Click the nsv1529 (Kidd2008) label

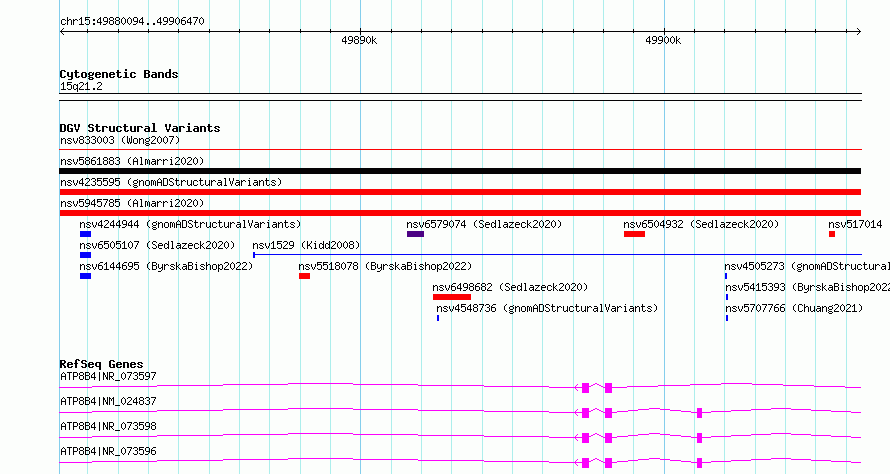(x=306, y=245)
